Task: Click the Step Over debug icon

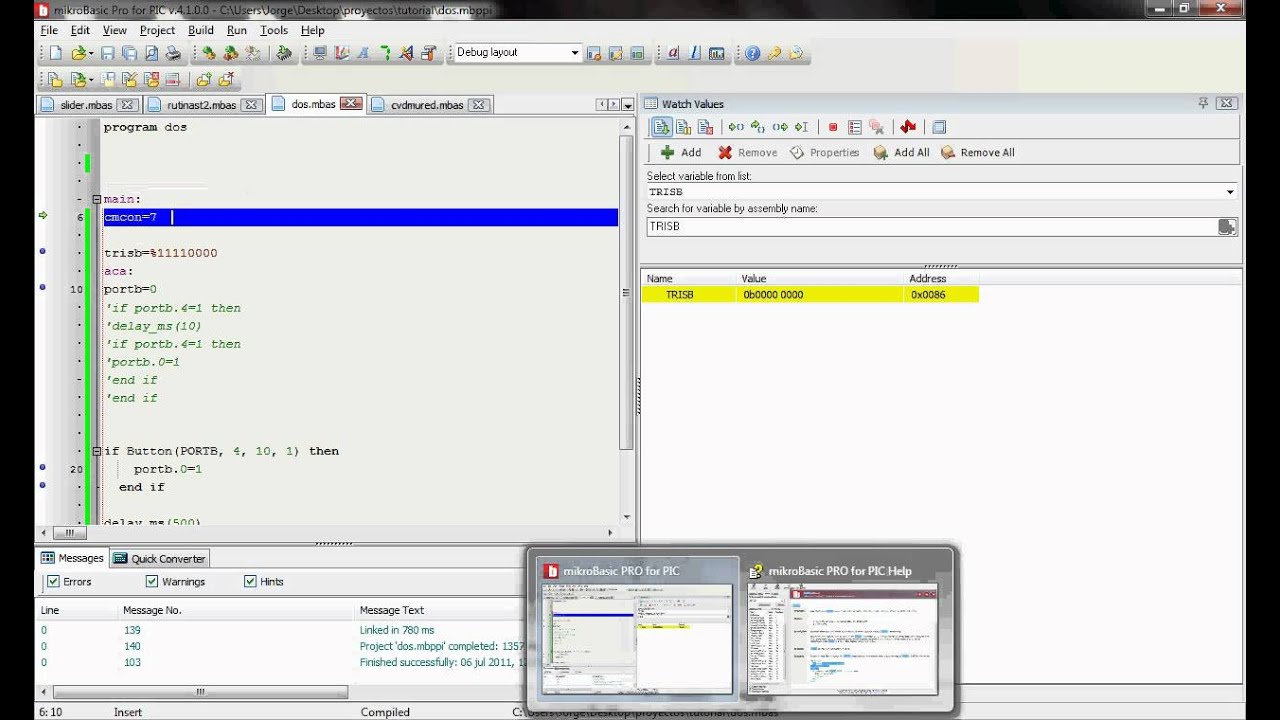Action: coord(757,127)
